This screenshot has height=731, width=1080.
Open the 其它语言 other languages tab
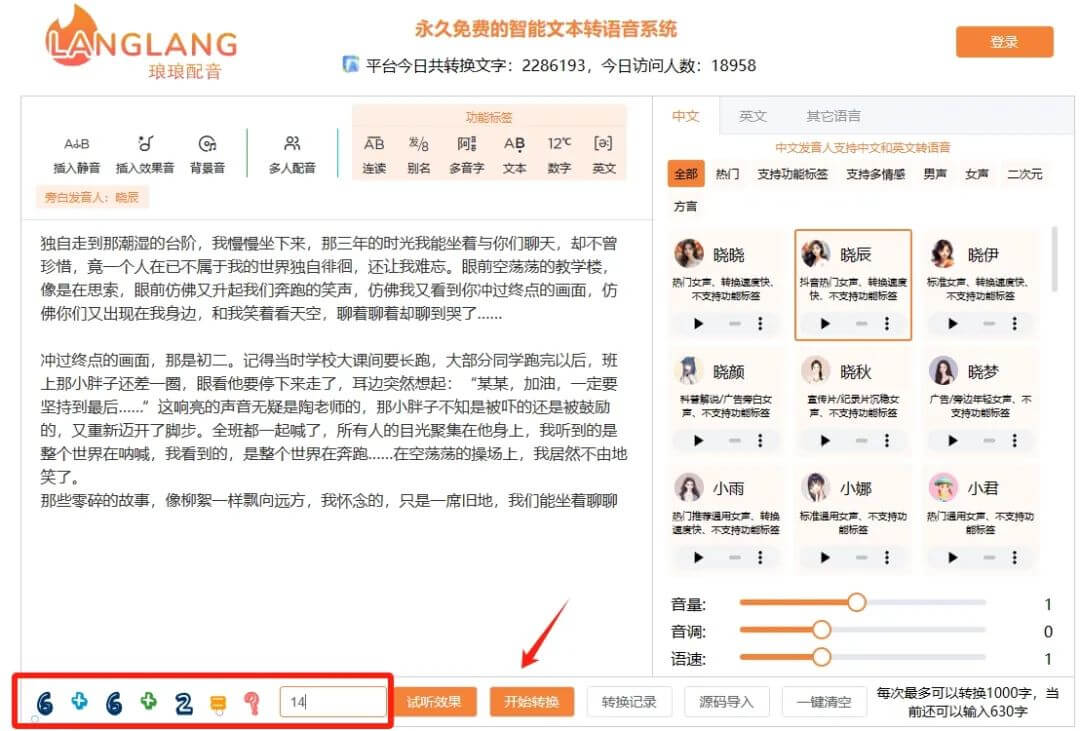[832, 116]
